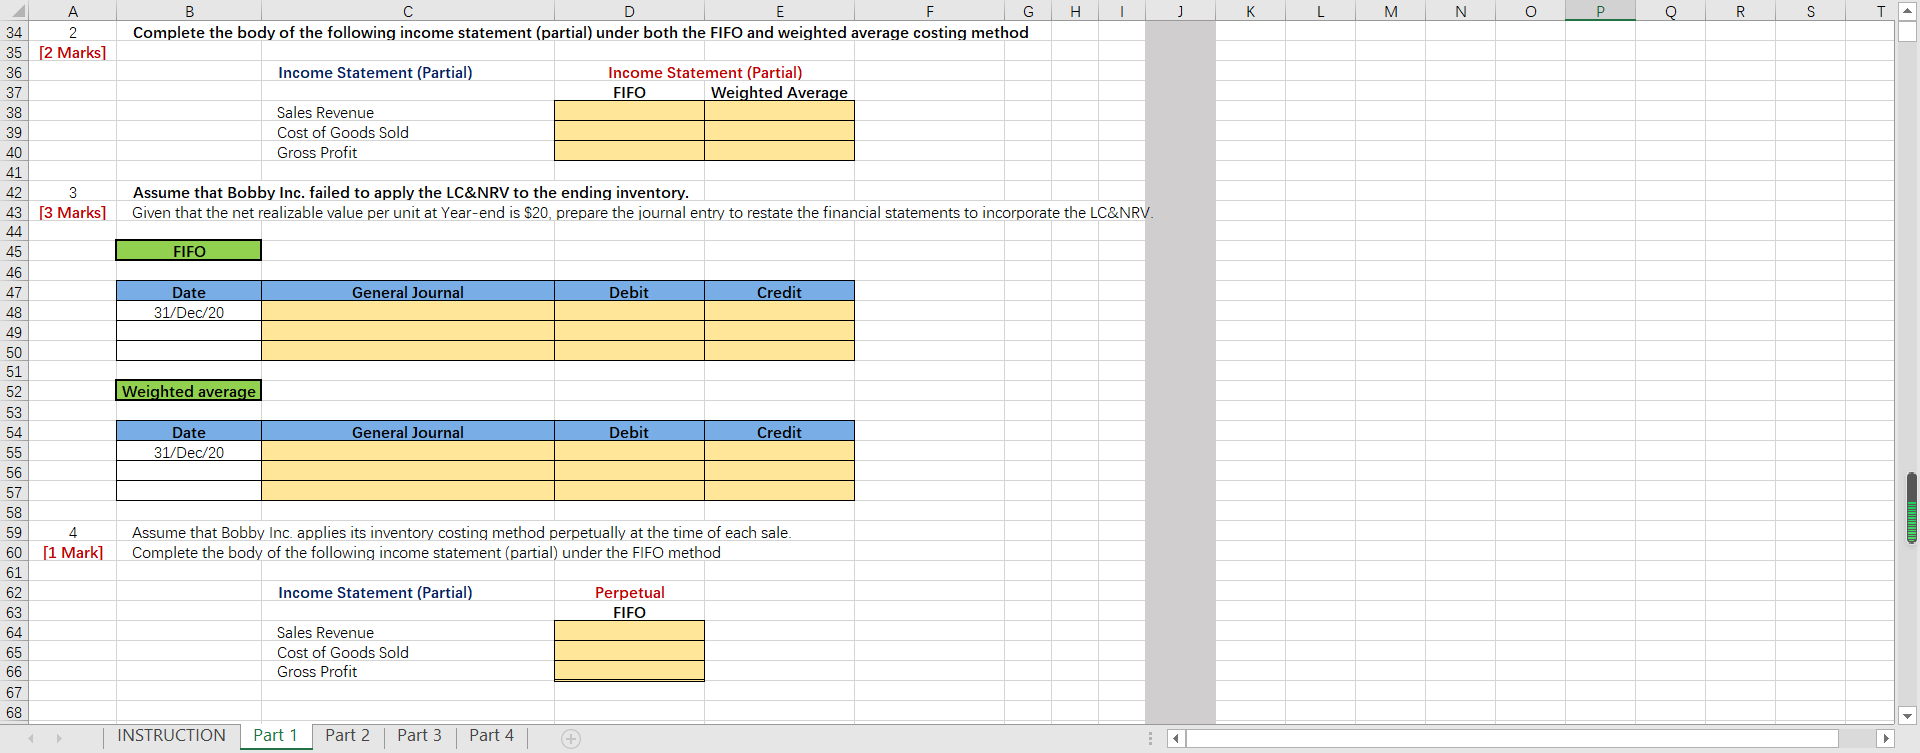Screen dimensions: 1920x753
Task: Switch to the Part 2 sheet
Action: 348,736
